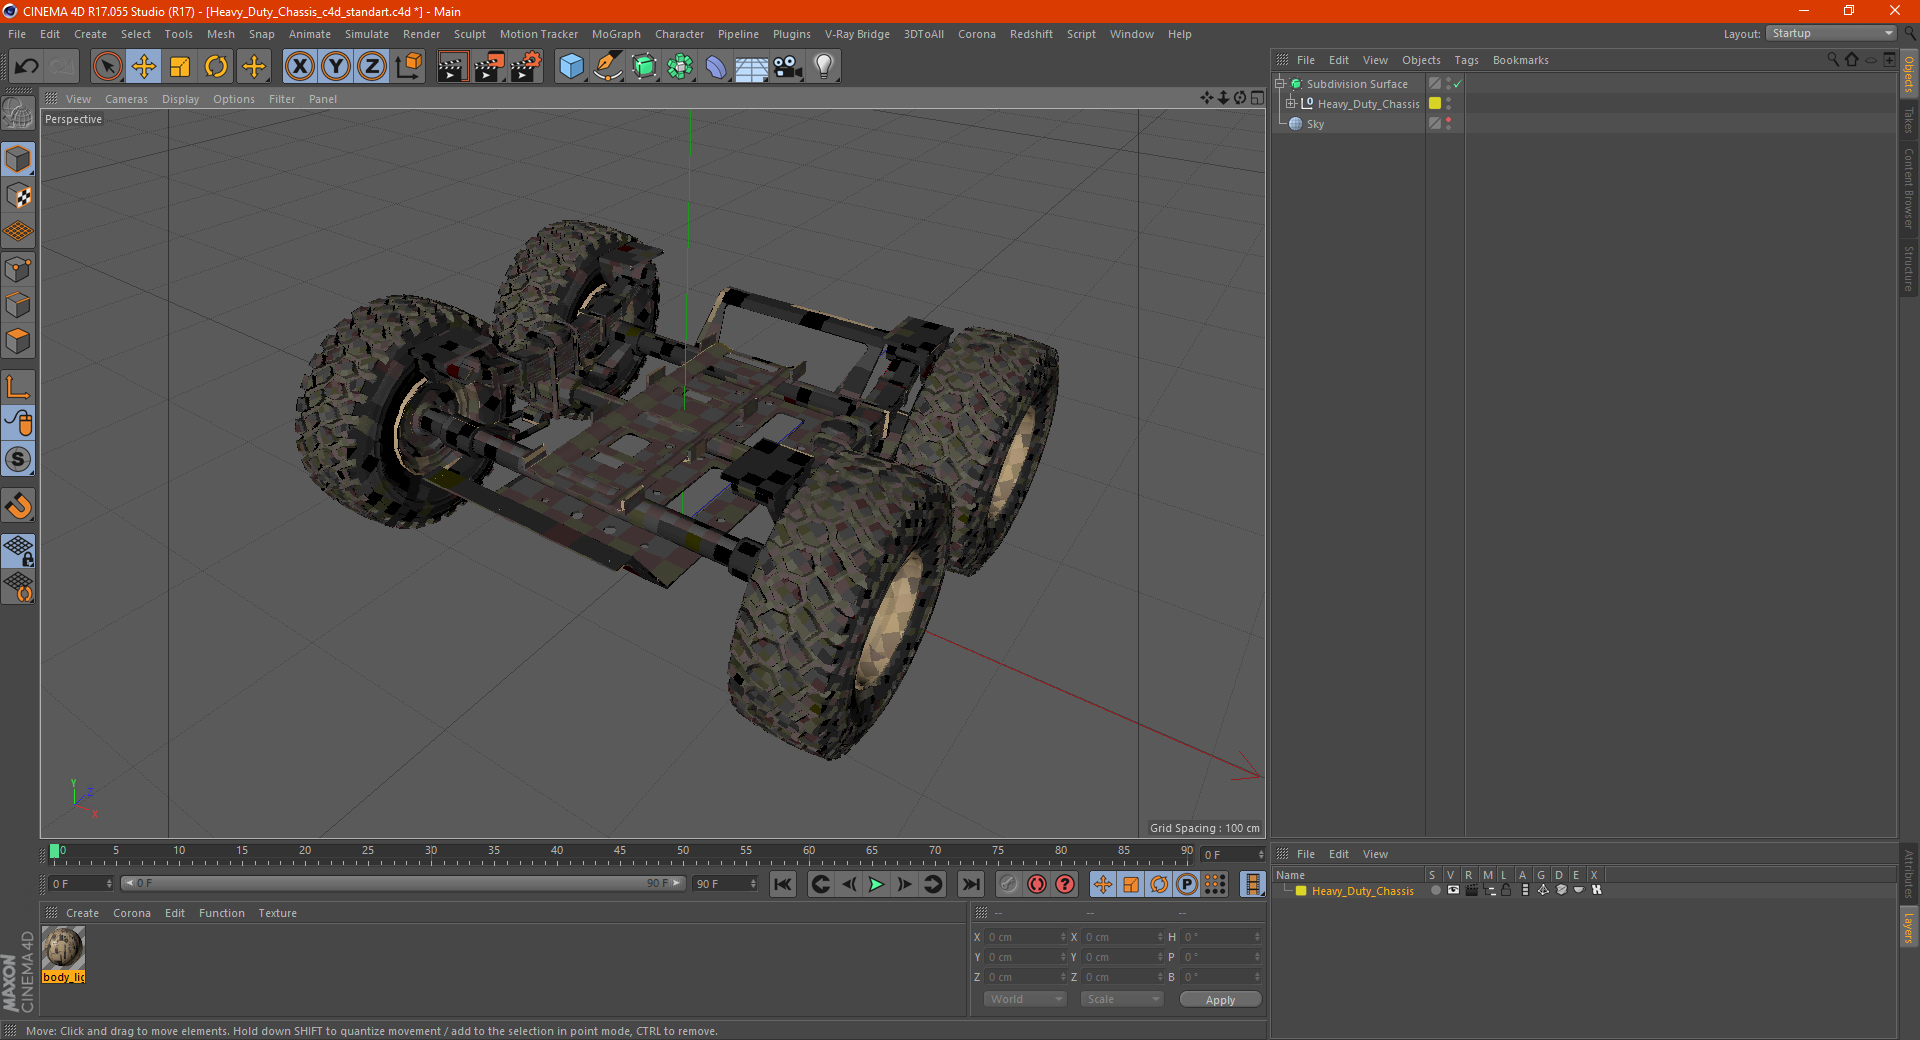Toggle the Sky visibility dots
Screen dimensions: 1920x1040
pos(1448,124)
